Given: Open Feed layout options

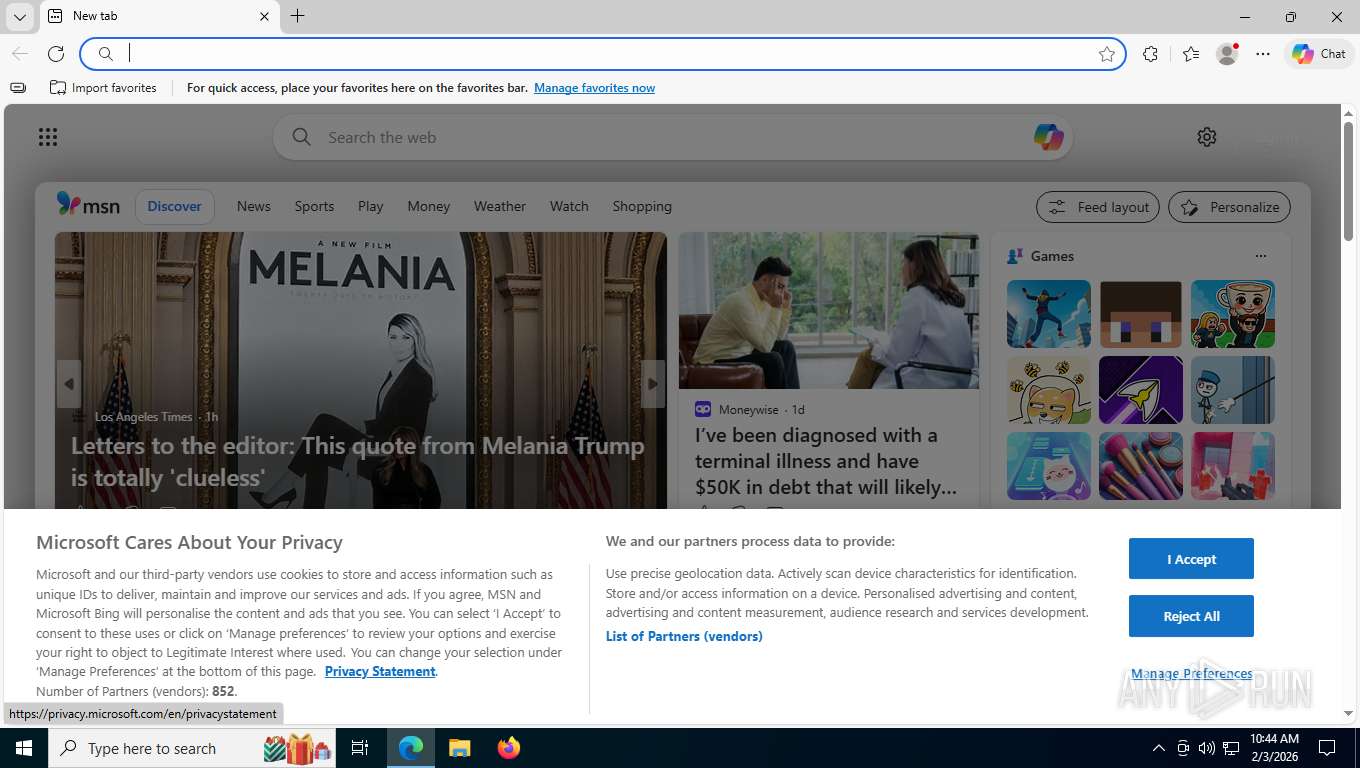Looking at the screenshot, I should 1098,207.
